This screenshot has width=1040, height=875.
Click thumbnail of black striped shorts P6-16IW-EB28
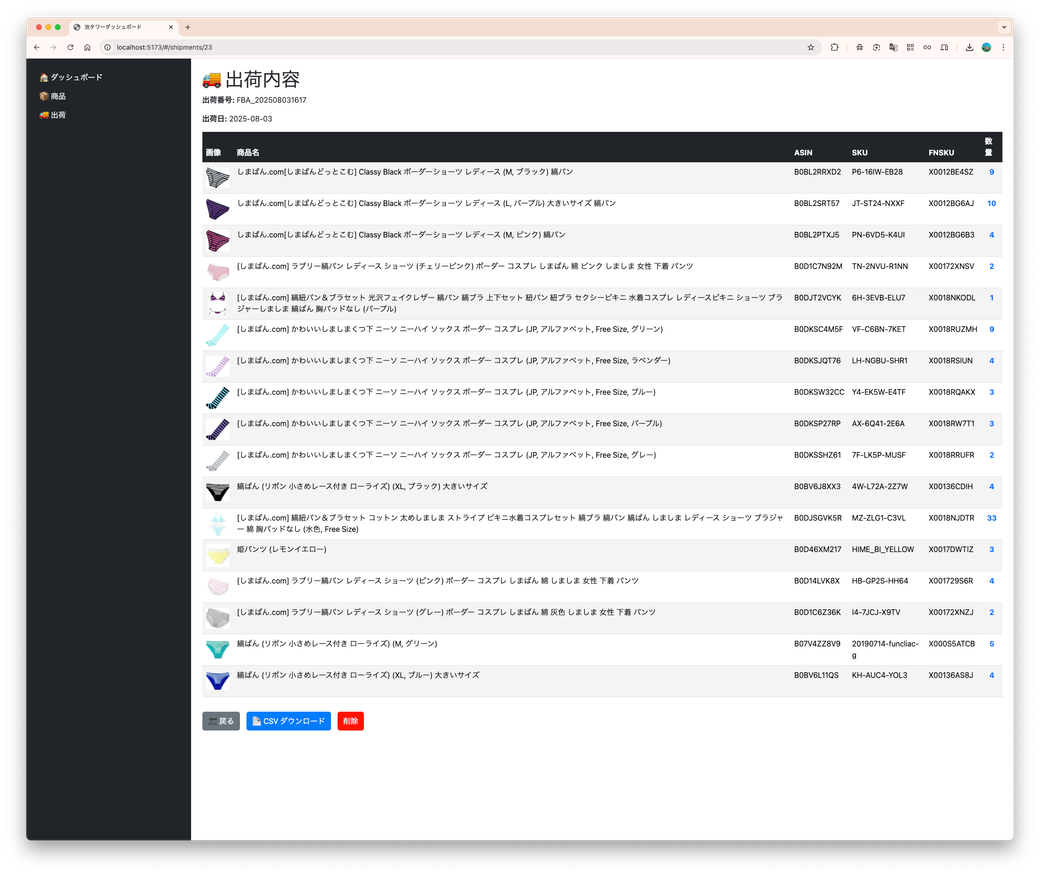[x=218, y=178]
